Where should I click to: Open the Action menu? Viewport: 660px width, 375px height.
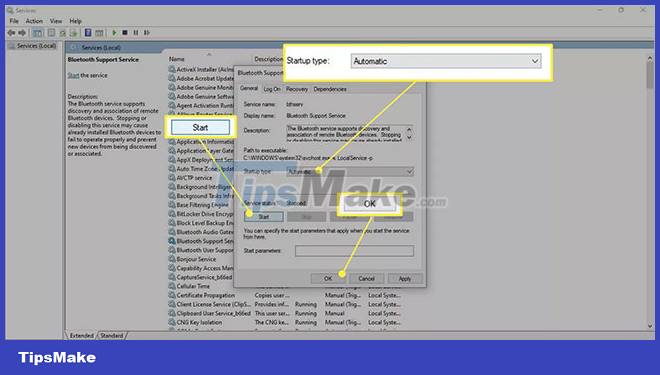coord(34,21)
